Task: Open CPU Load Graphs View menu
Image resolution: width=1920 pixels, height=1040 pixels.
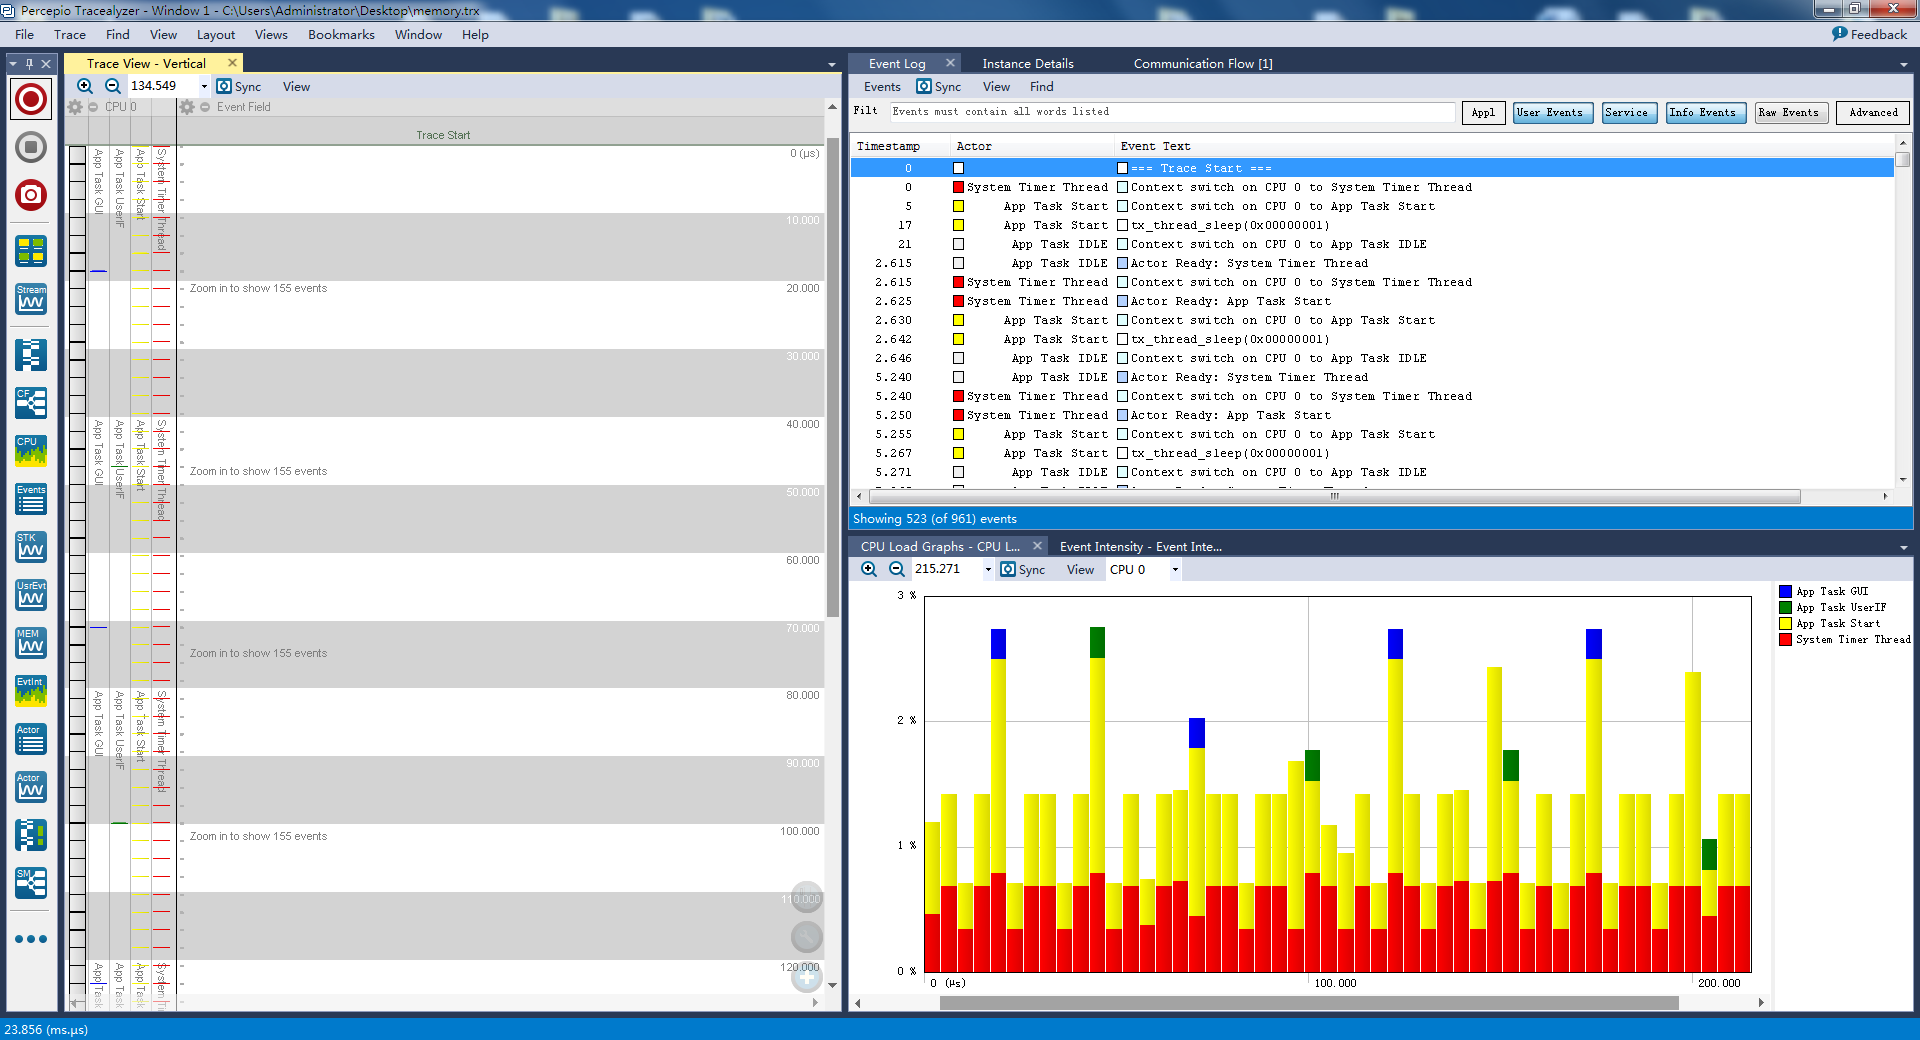Action: pos(1080,570)
